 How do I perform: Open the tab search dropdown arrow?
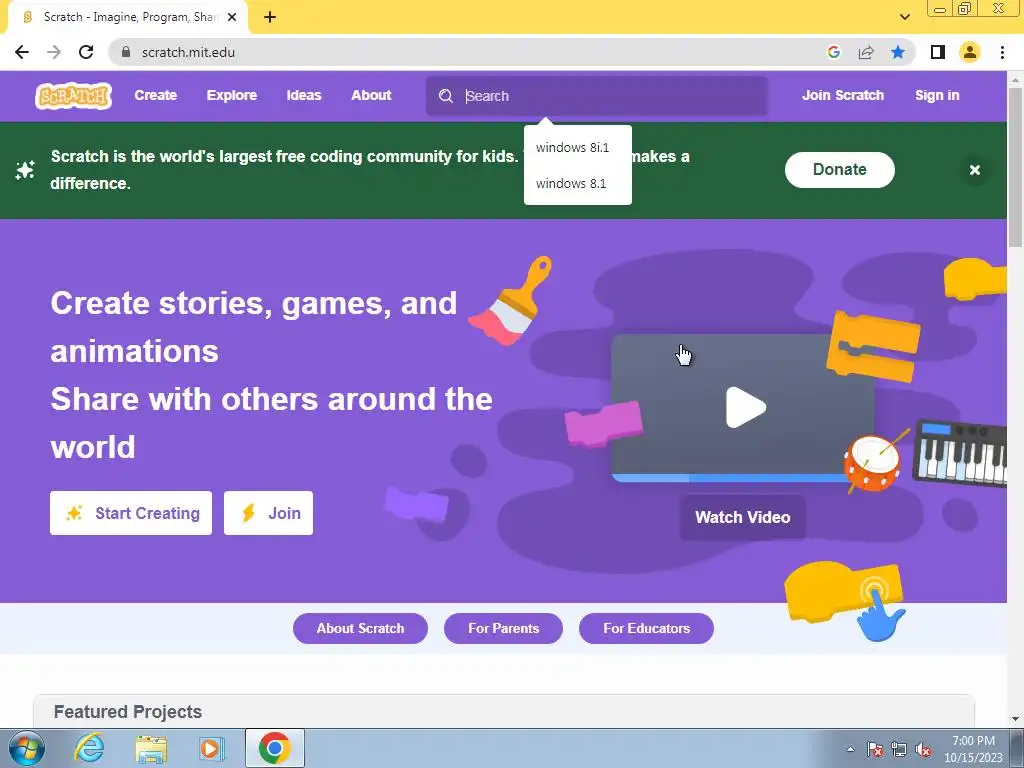[905, 17]
